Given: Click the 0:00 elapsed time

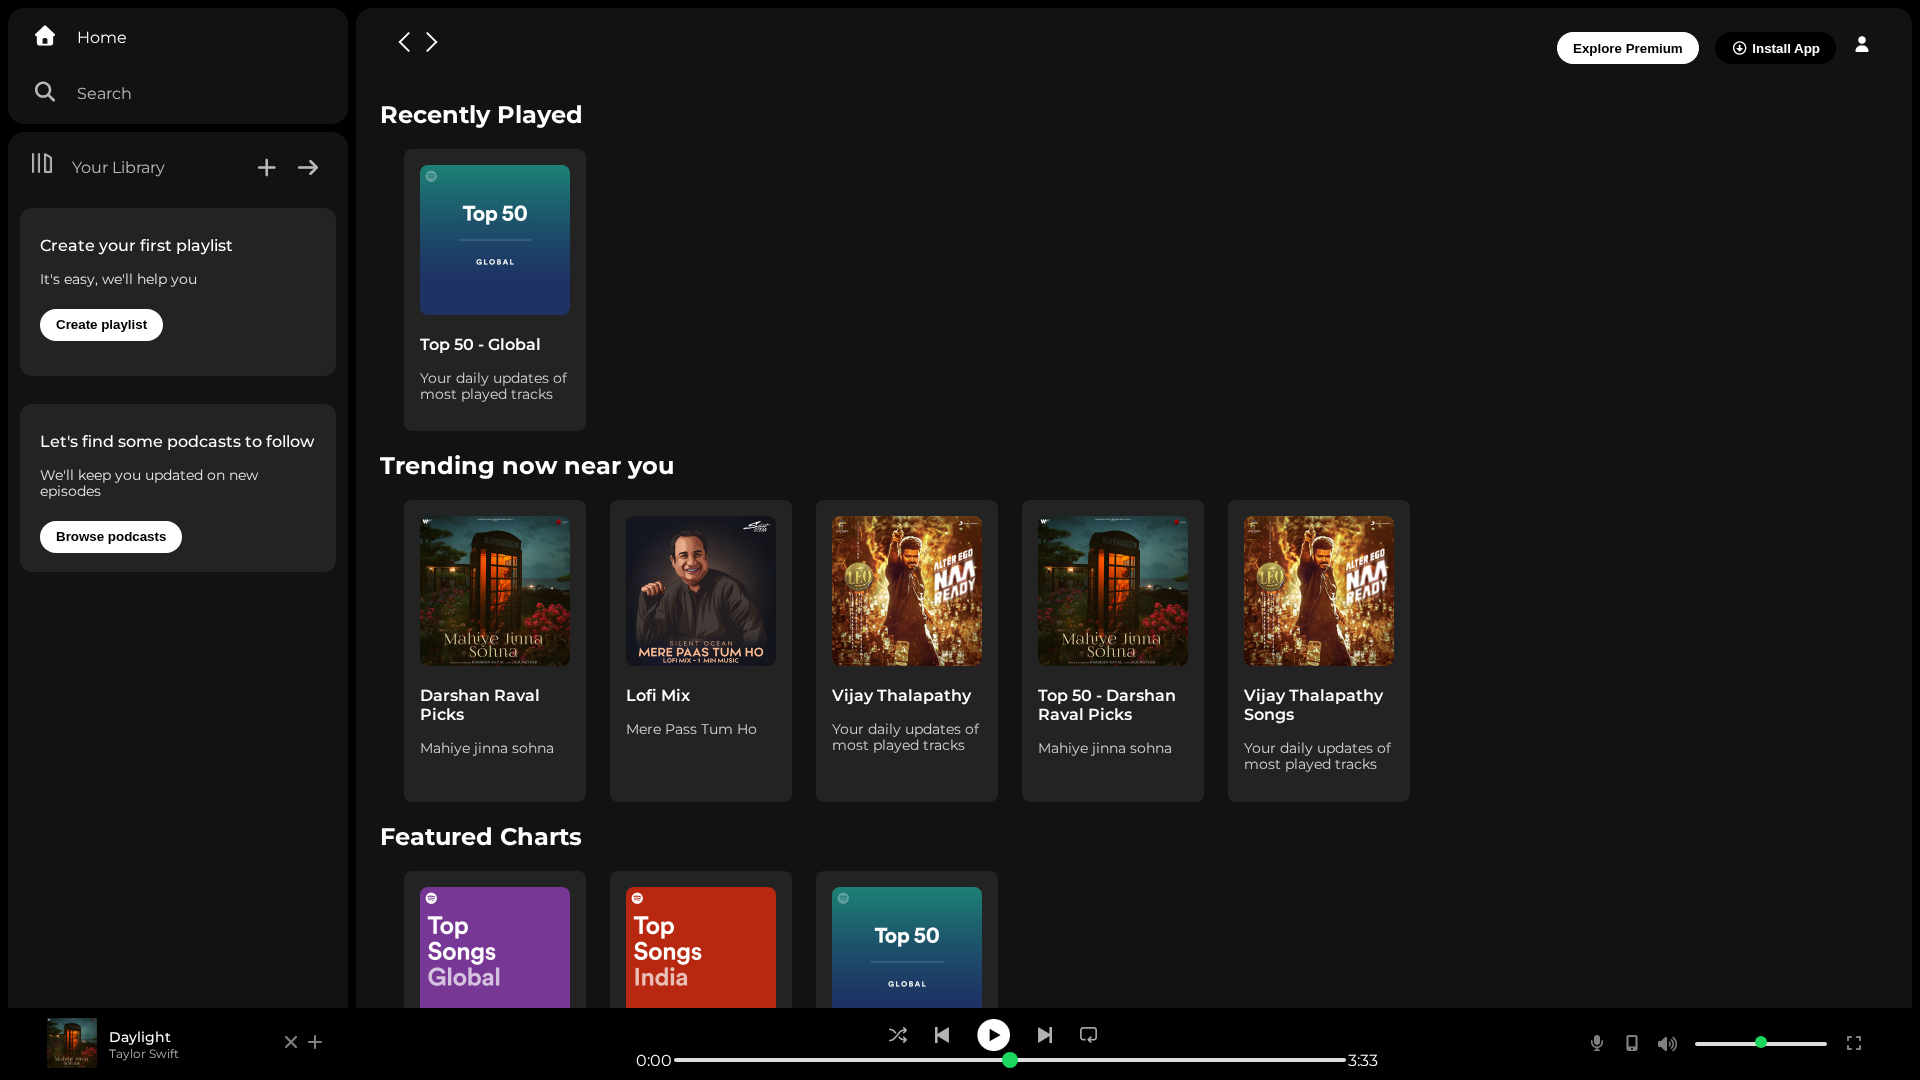Looking at the screenshot, I should [654, 1060].
